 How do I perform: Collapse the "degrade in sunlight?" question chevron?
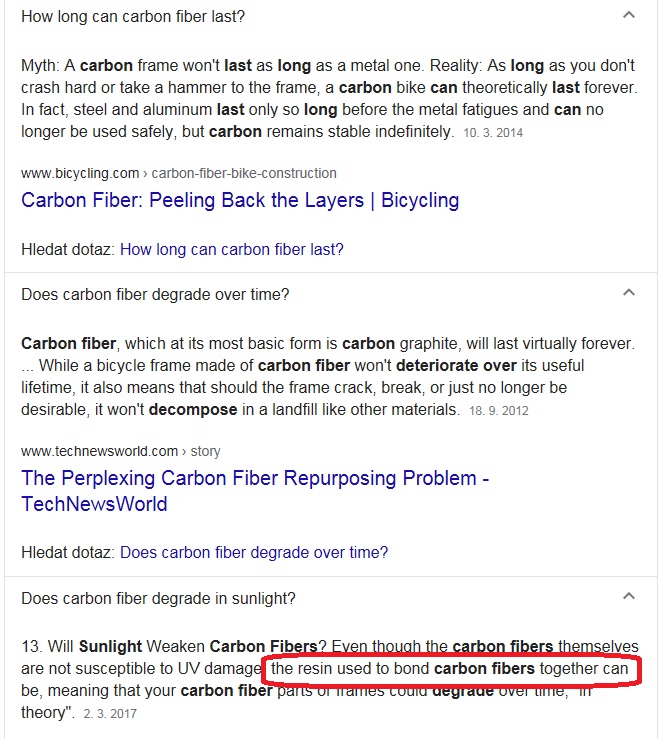(x=628, y=597)
